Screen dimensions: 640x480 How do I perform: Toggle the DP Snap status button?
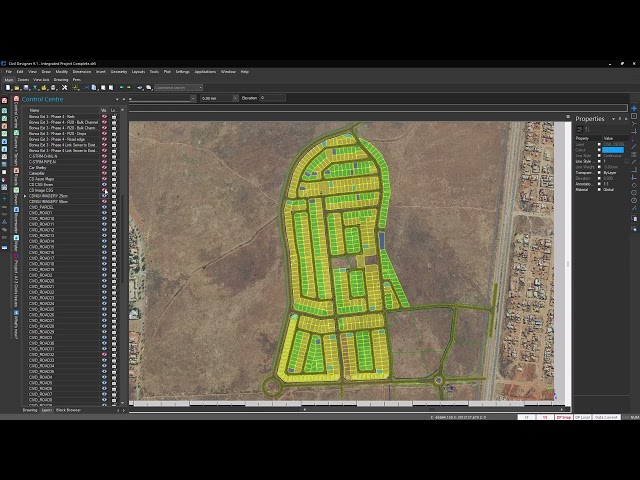(x=563, y=417)
